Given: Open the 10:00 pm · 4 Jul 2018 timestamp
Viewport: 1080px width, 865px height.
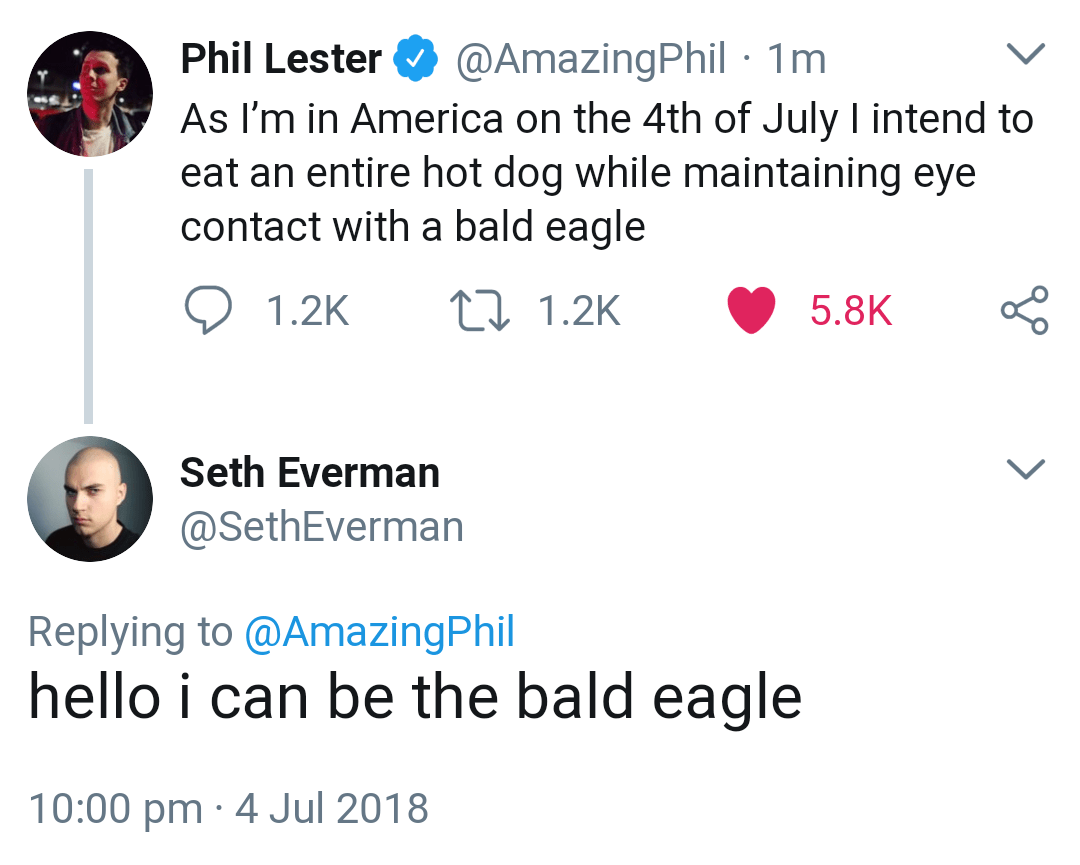Looking at the screenshot, I should click(x=228, y=808).
